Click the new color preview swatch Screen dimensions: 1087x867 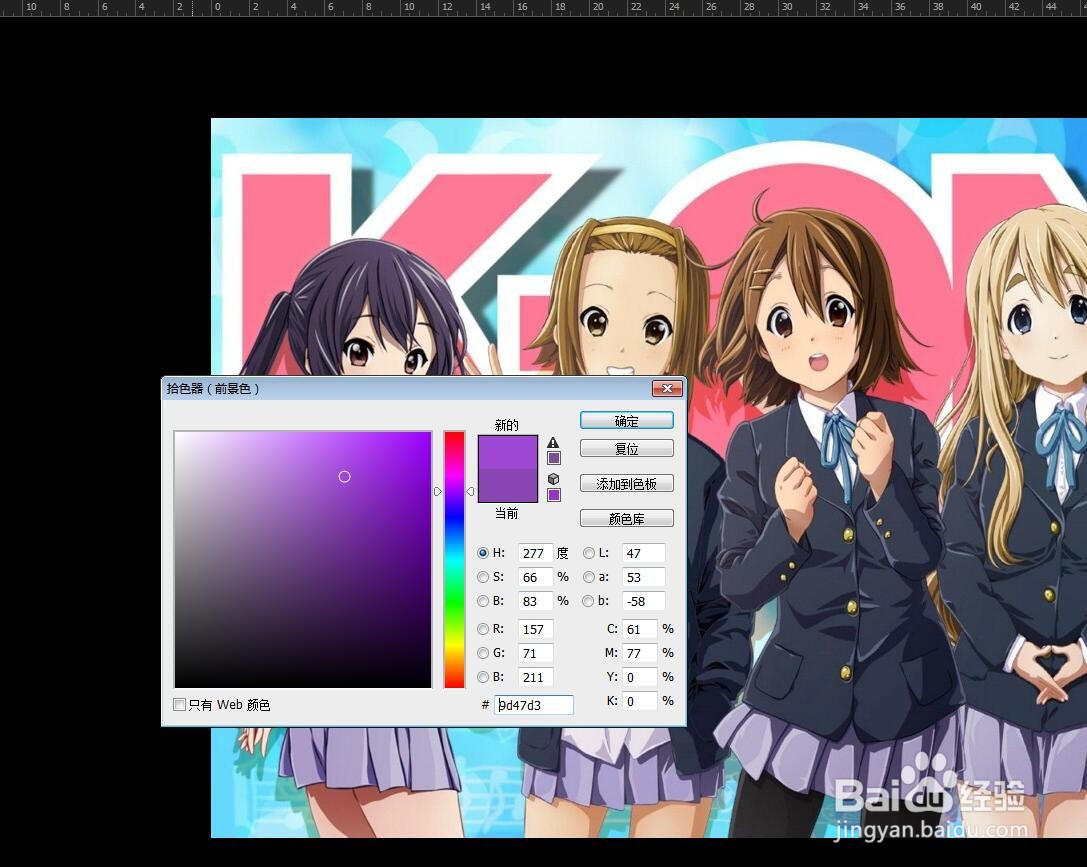click(507, 452)
